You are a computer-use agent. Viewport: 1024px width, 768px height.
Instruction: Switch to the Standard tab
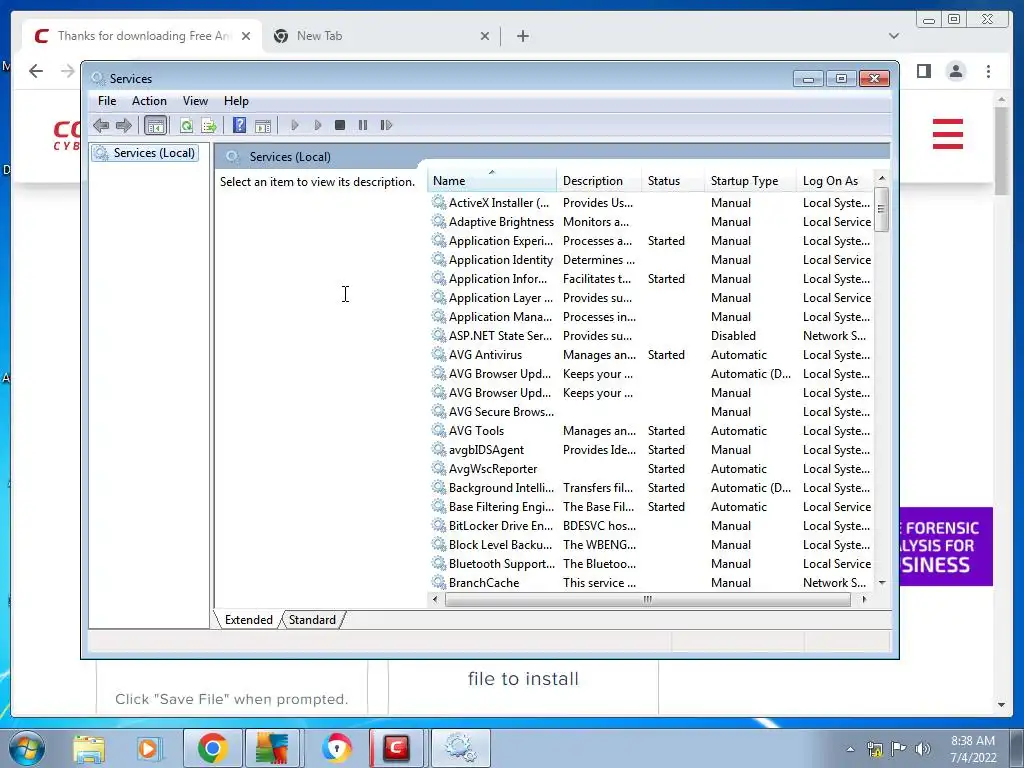point(312,620)
